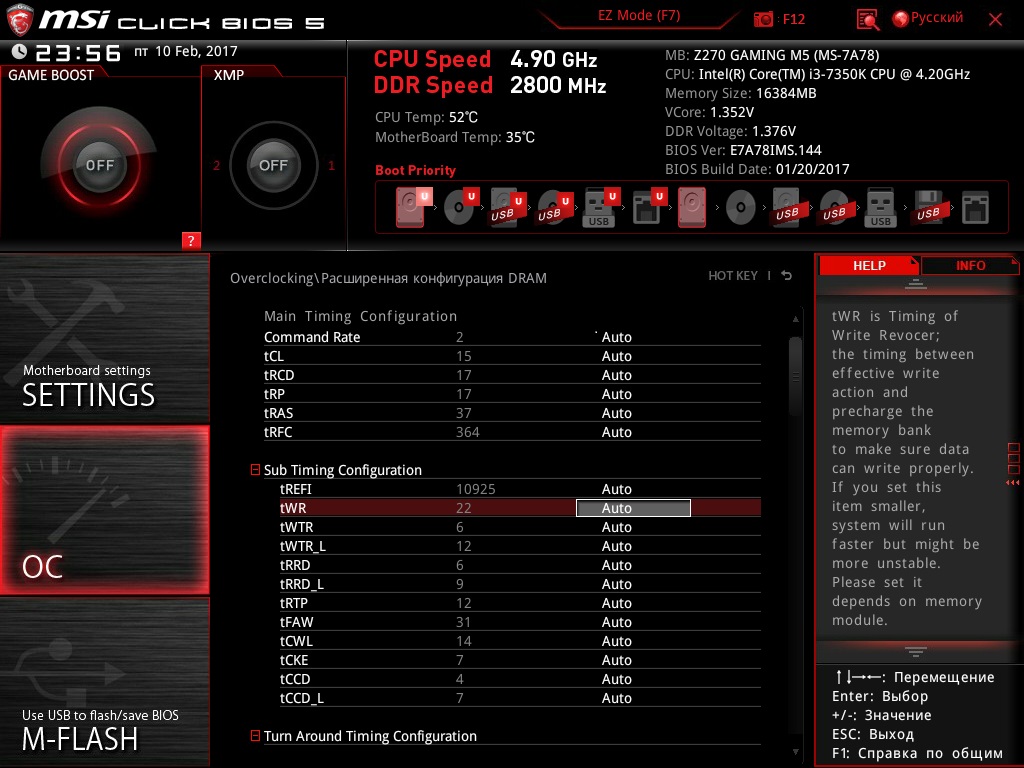The image size is (1024, 768).
Task: Go back using the arrow beside HOT KEY
Action: coord(787,276)
